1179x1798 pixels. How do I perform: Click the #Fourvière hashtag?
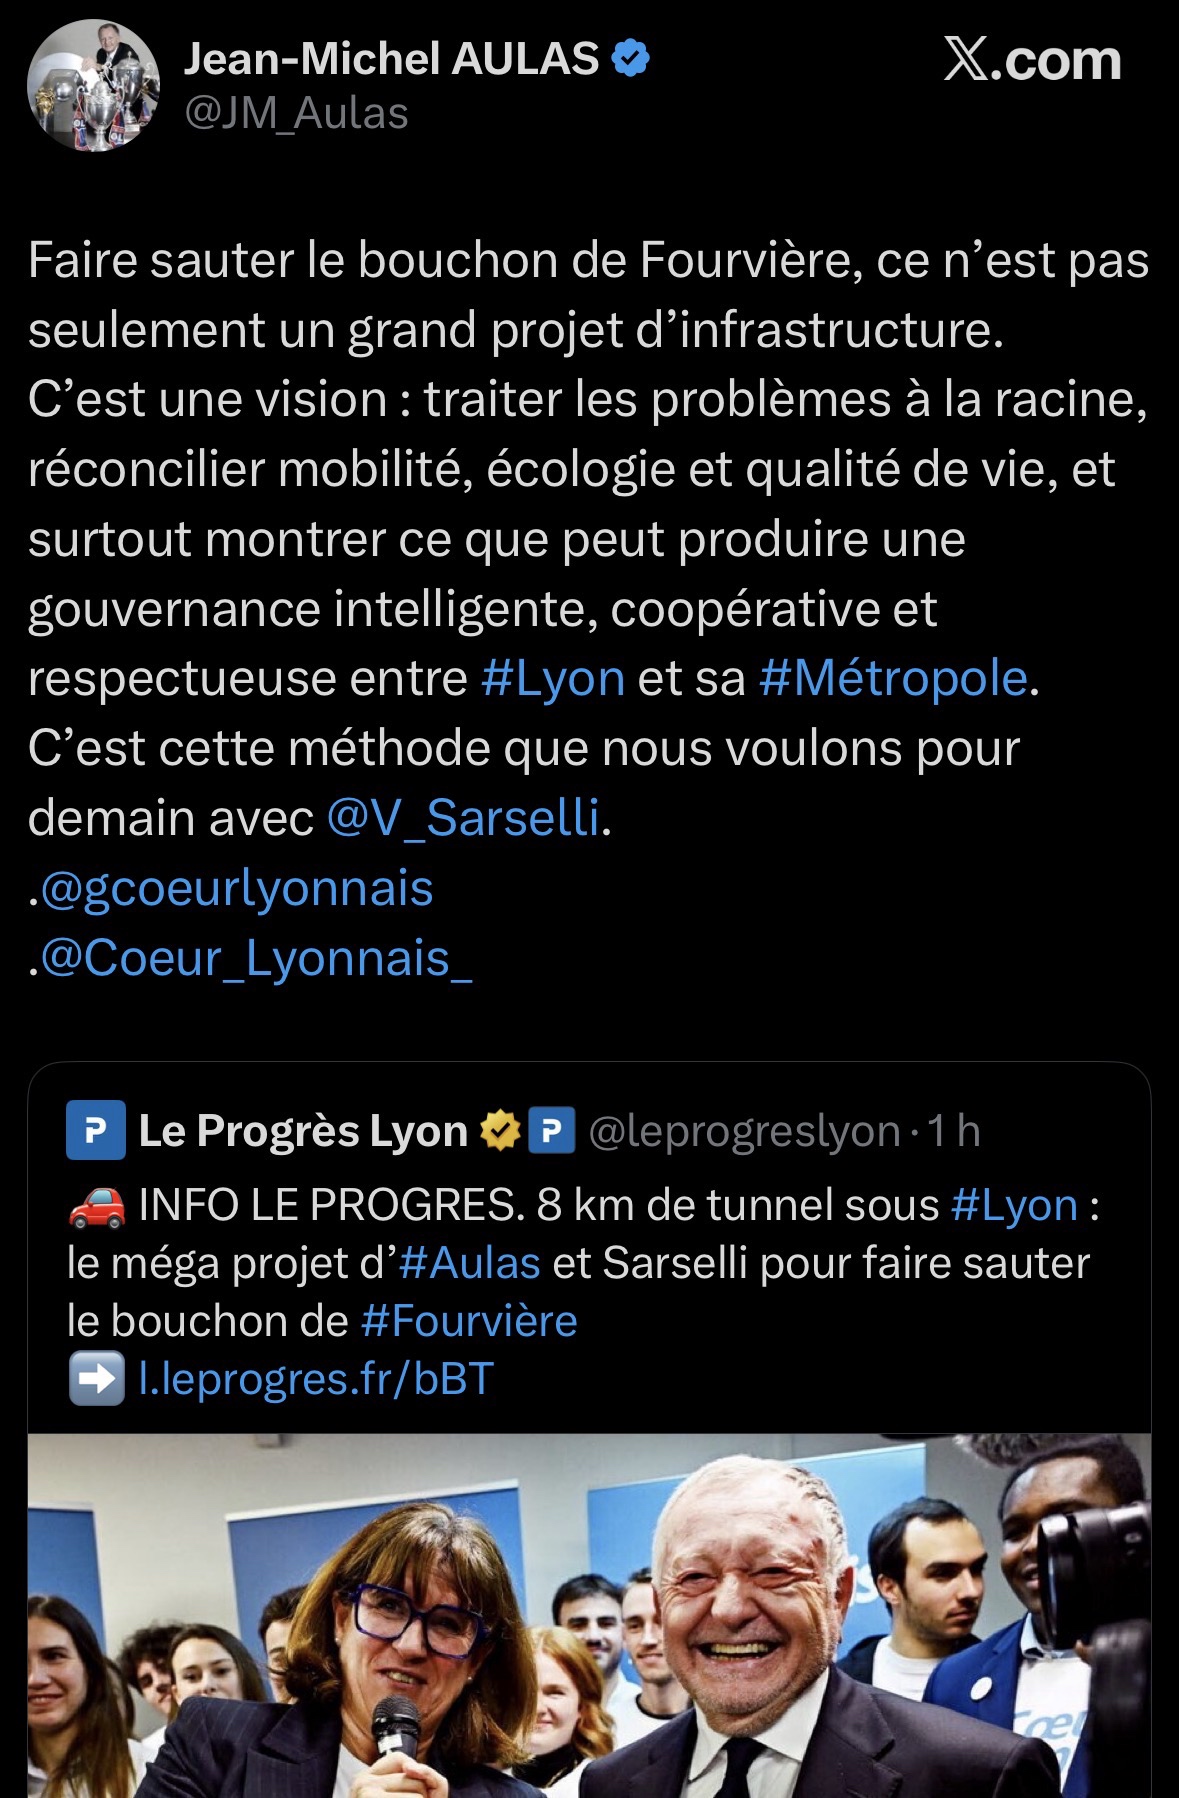tap(469, 1321)
